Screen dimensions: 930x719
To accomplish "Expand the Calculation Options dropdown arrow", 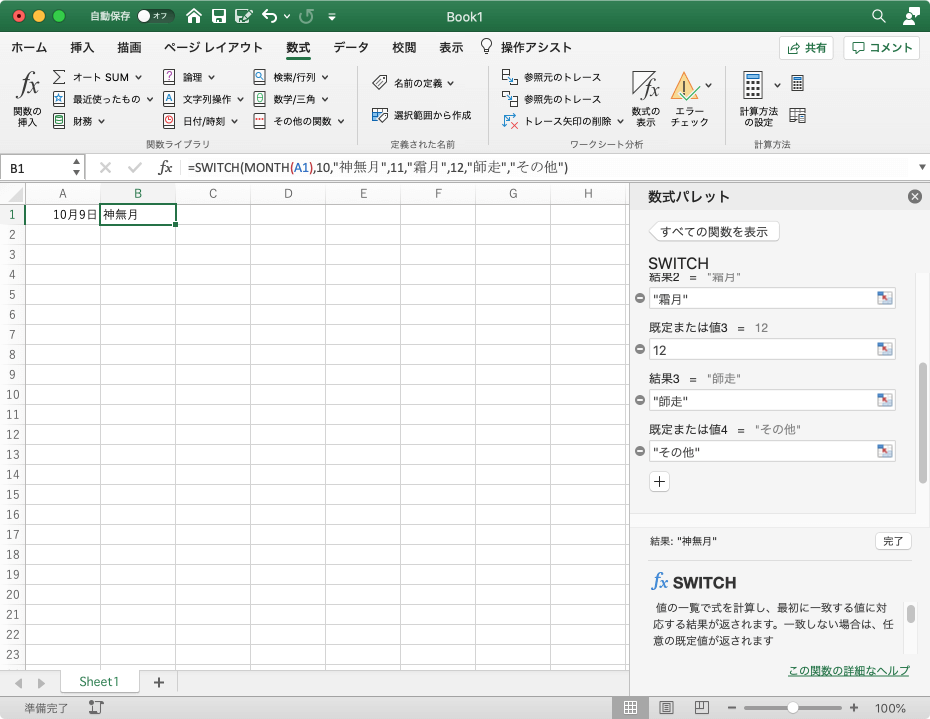I will coord(778,85).
